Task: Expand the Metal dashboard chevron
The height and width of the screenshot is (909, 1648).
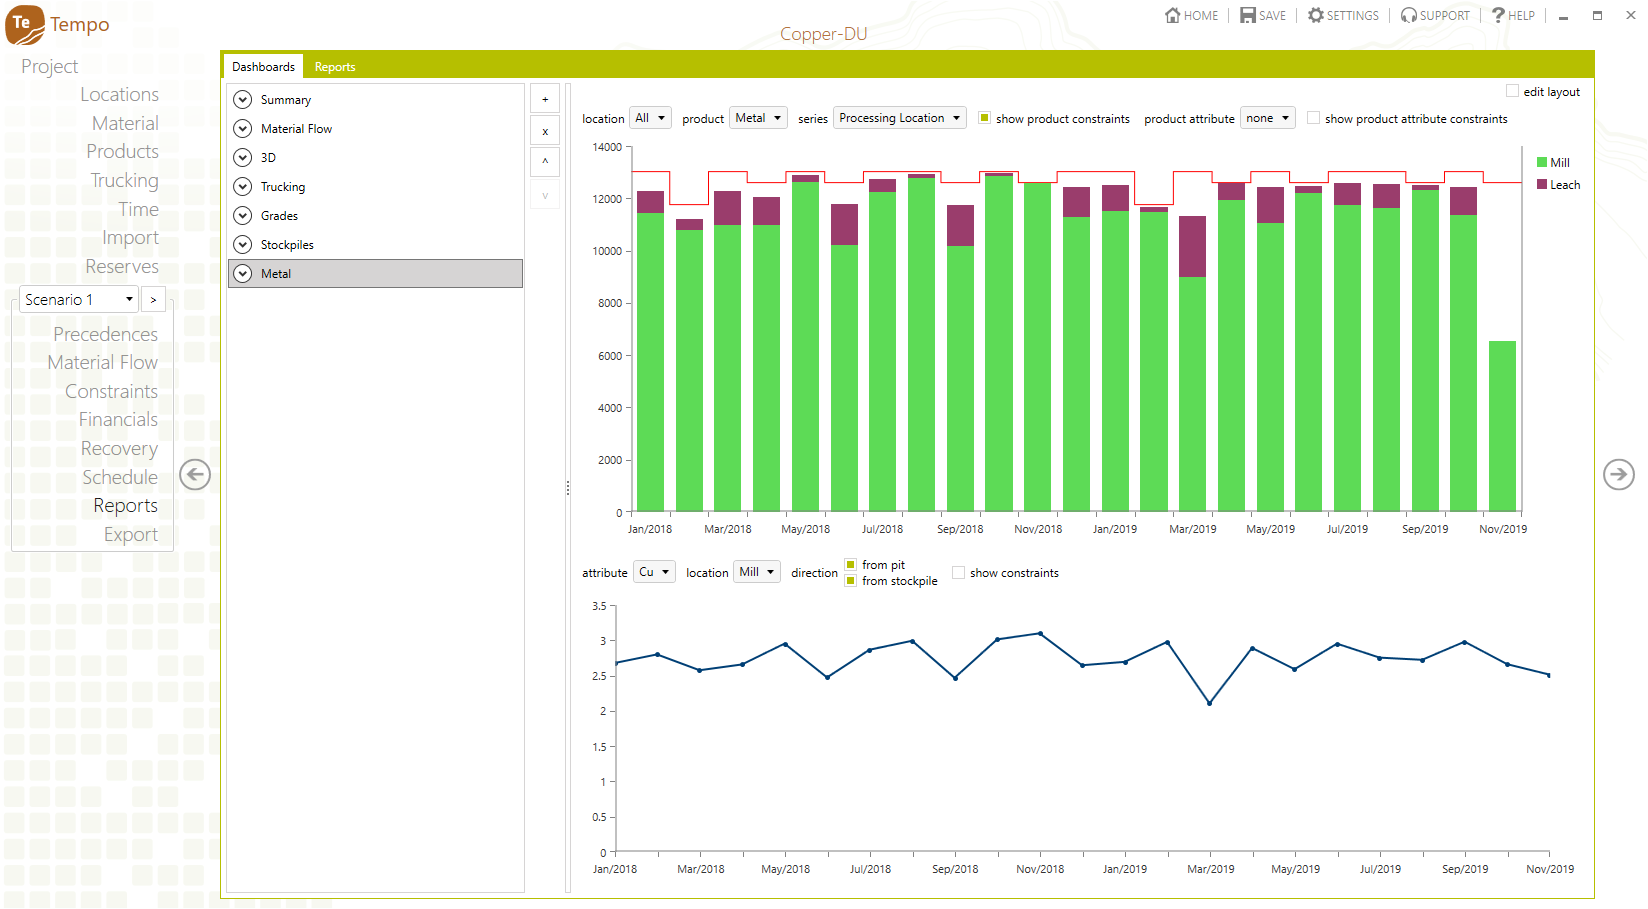Action: [242, 274]
